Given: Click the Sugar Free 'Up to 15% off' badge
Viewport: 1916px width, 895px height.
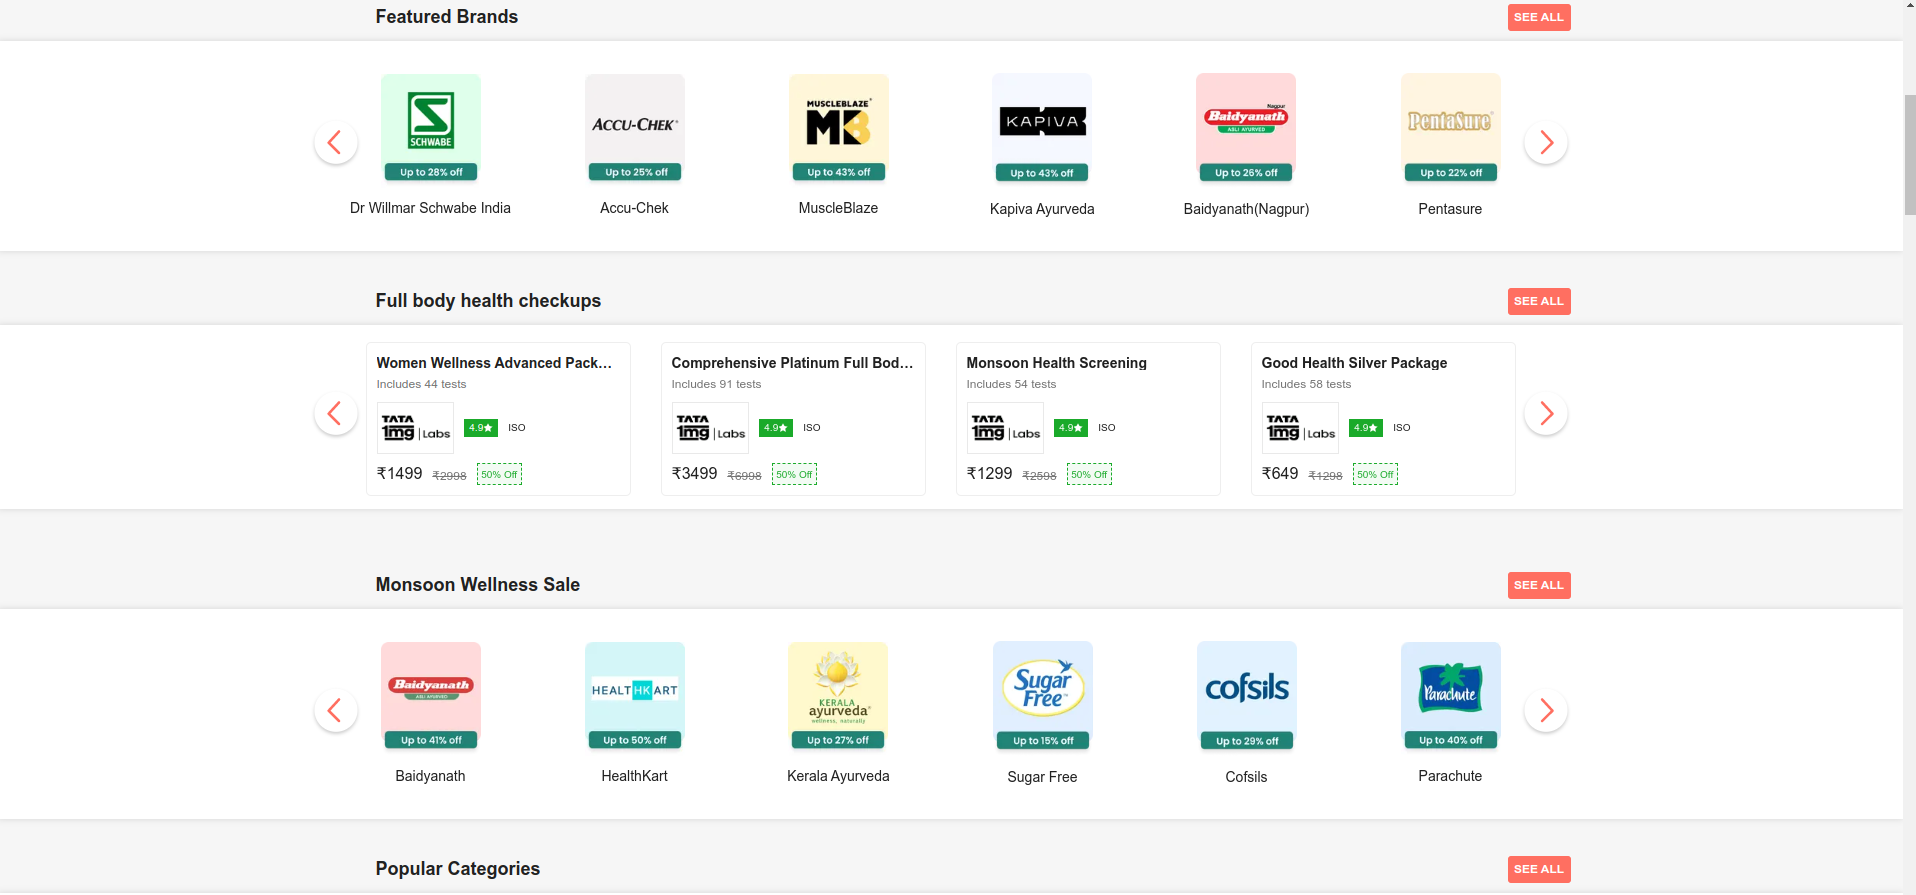Looking at the screenshot, I should (1043, 741).
